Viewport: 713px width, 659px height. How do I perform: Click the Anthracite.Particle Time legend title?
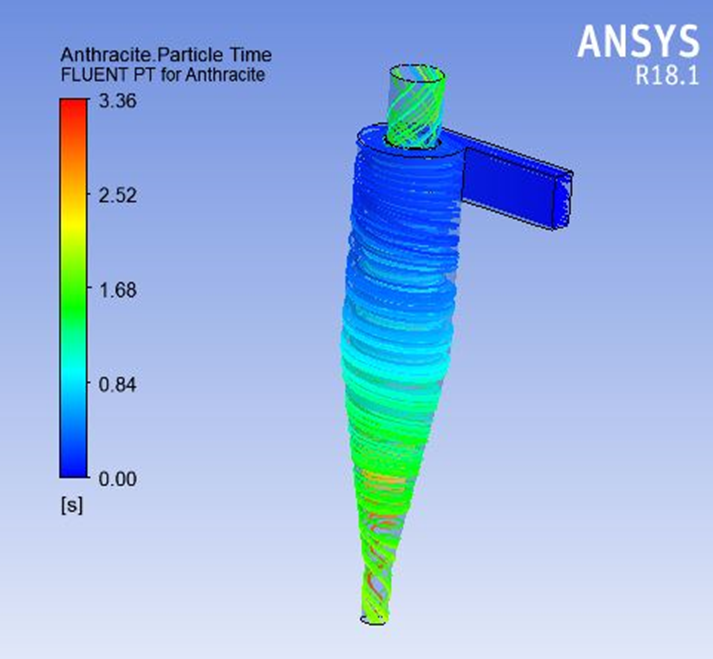tap(166, 55)
